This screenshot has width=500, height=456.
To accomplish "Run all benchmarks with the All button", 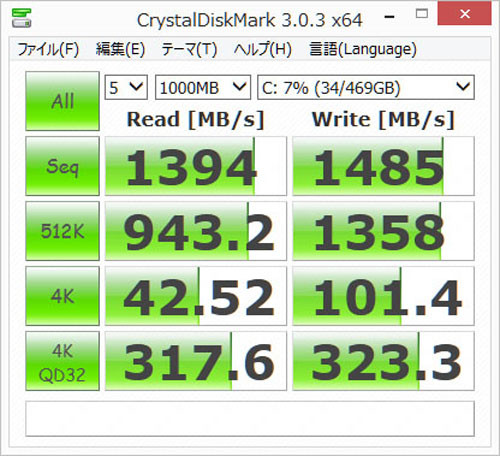I will tap(62, 101).
